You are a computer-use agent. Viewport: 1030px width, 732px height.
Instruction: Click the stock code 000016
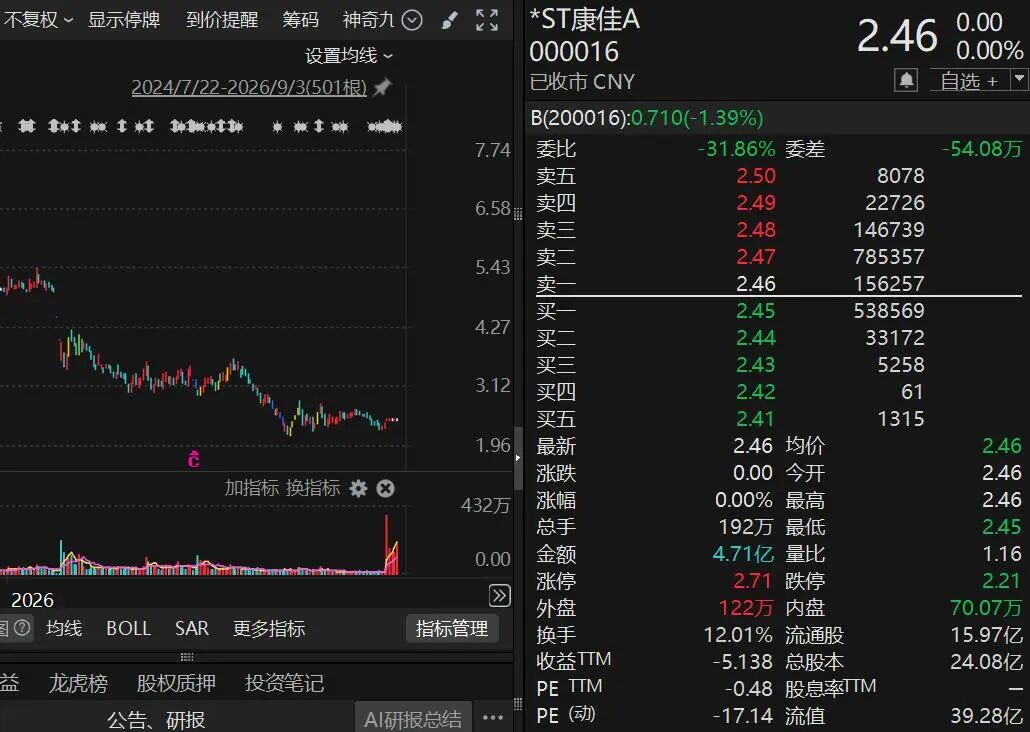[574, 52]
